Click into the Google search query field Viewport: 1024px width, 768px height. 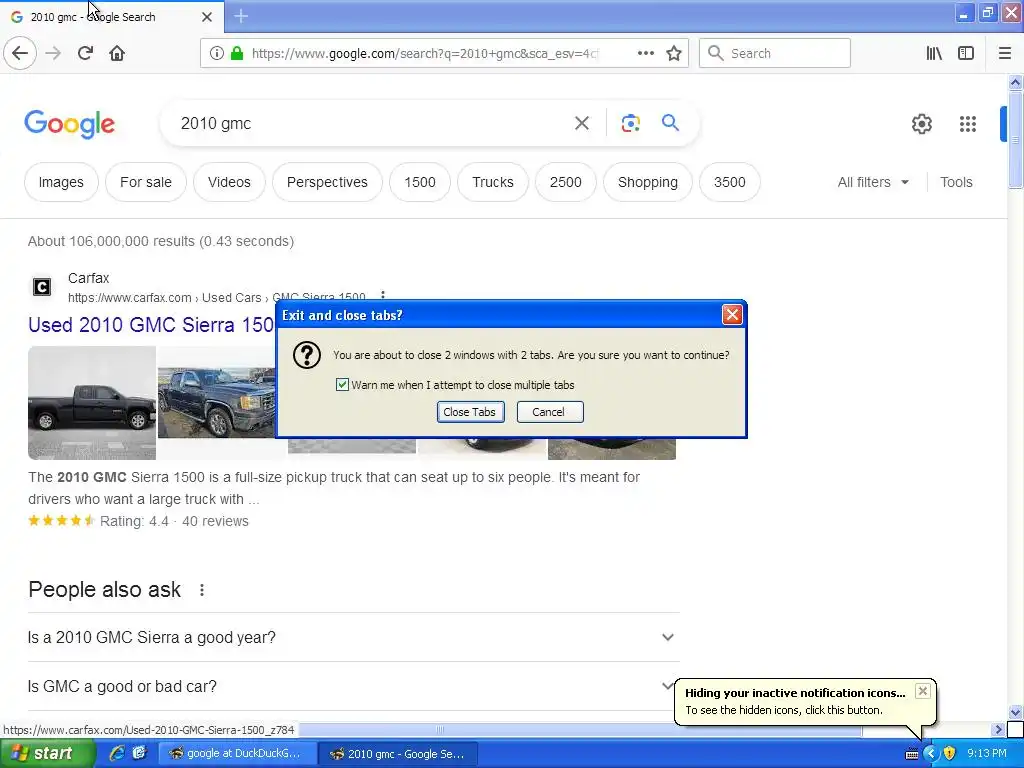[x=372, y=123]
